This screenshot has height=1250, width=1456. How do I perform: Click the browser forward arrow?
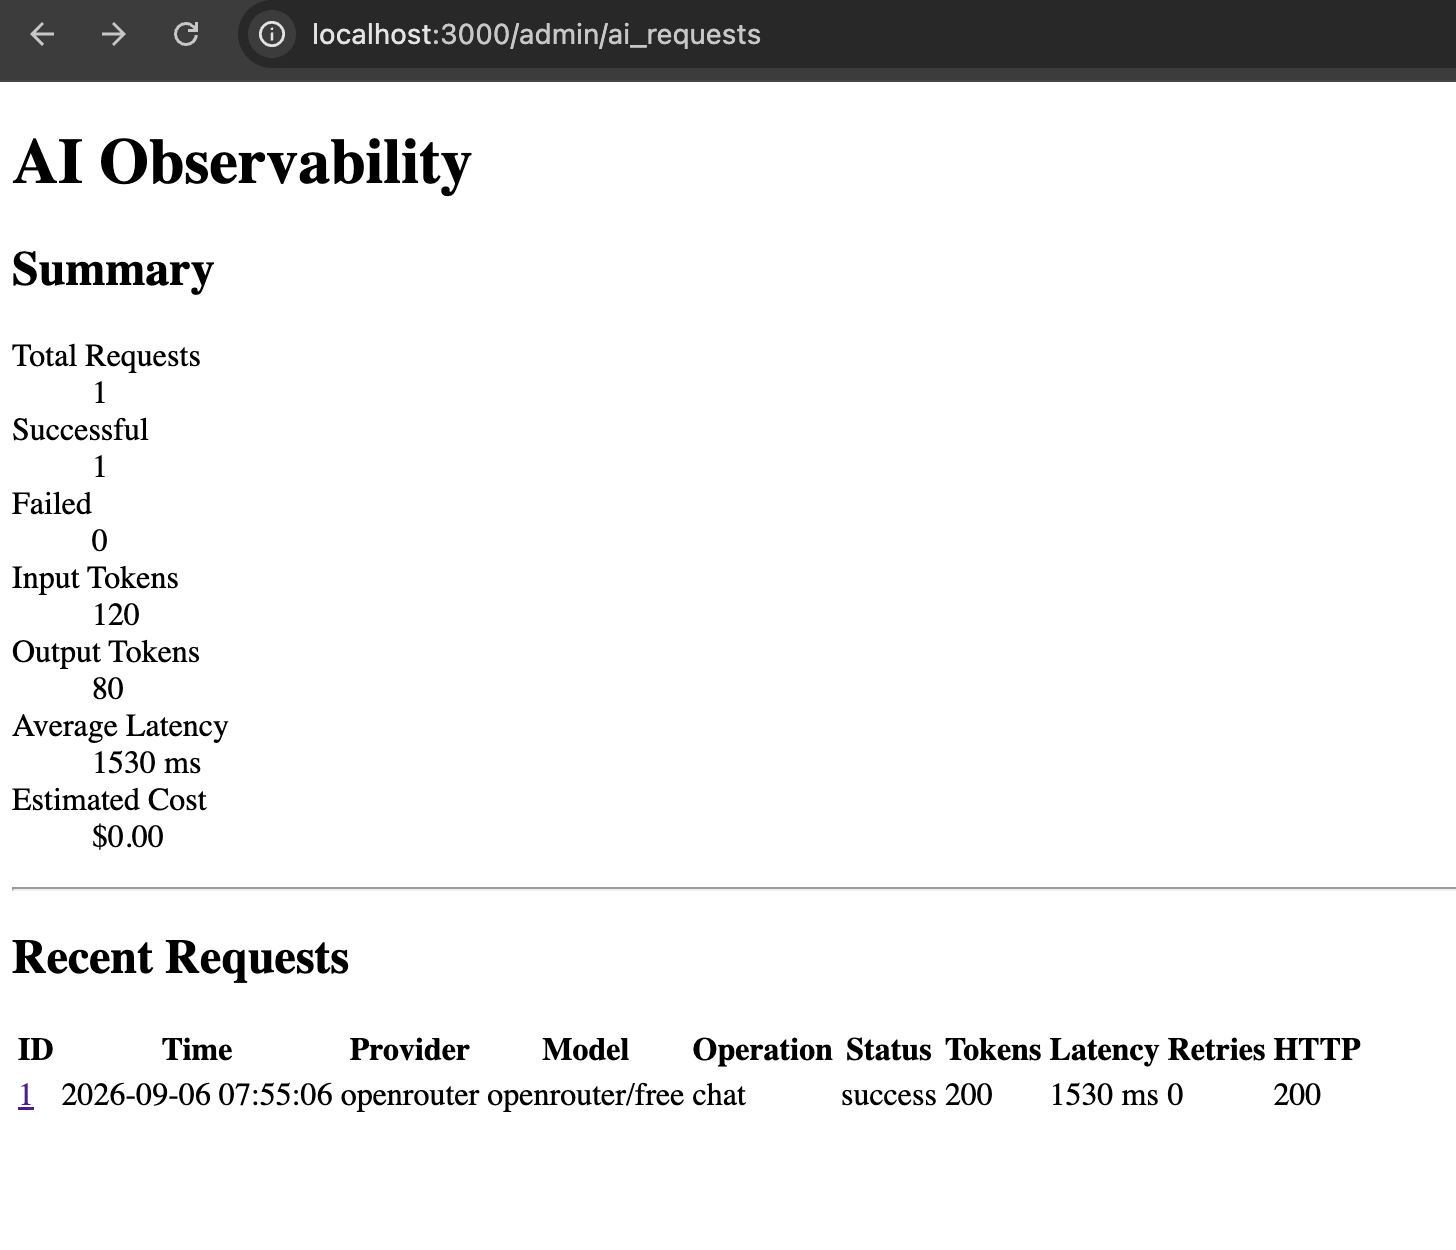click(x=114, y=35)
